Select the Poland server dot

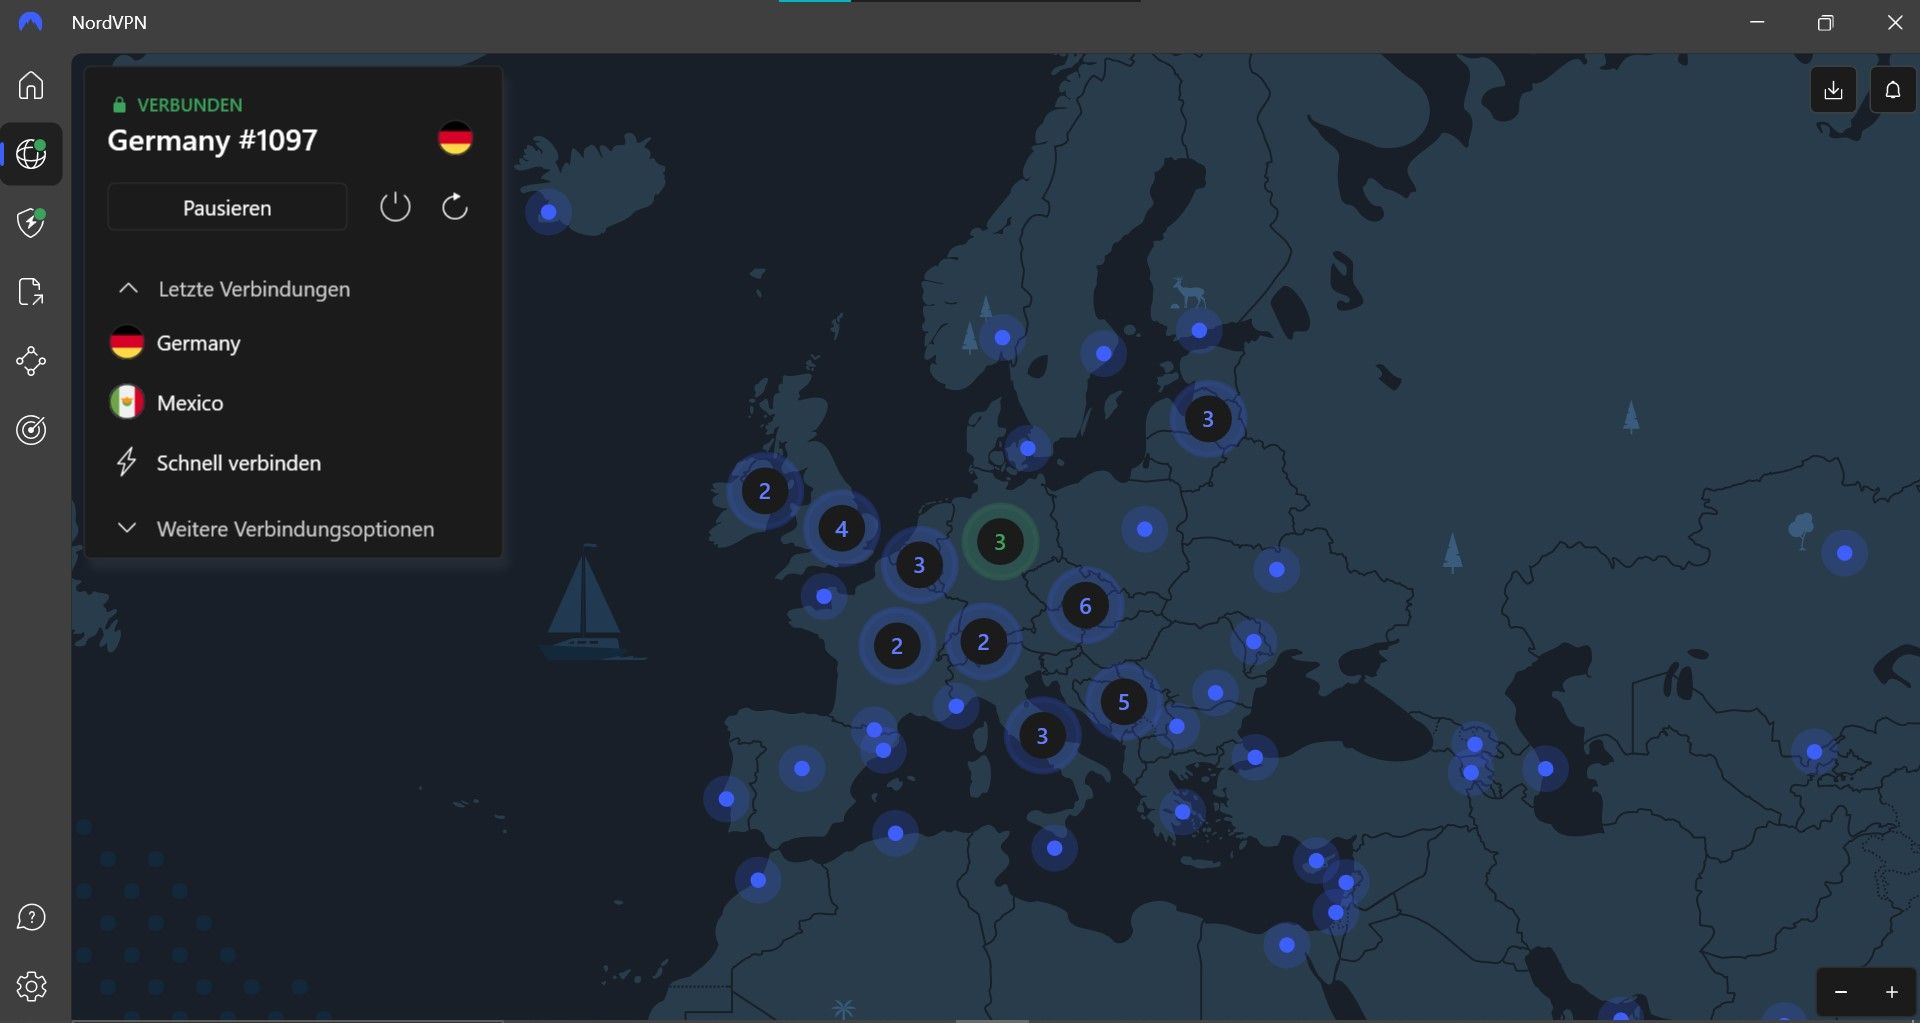(1145, 529)
